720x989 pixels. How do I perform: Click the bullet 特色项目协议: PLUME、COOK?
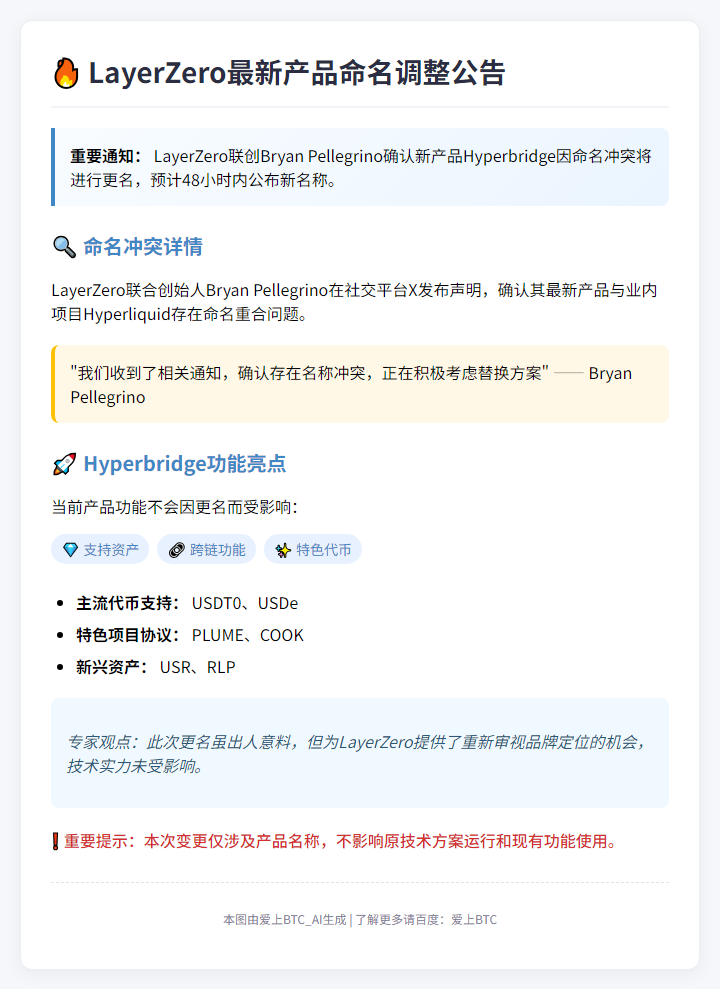coord(190,635)
